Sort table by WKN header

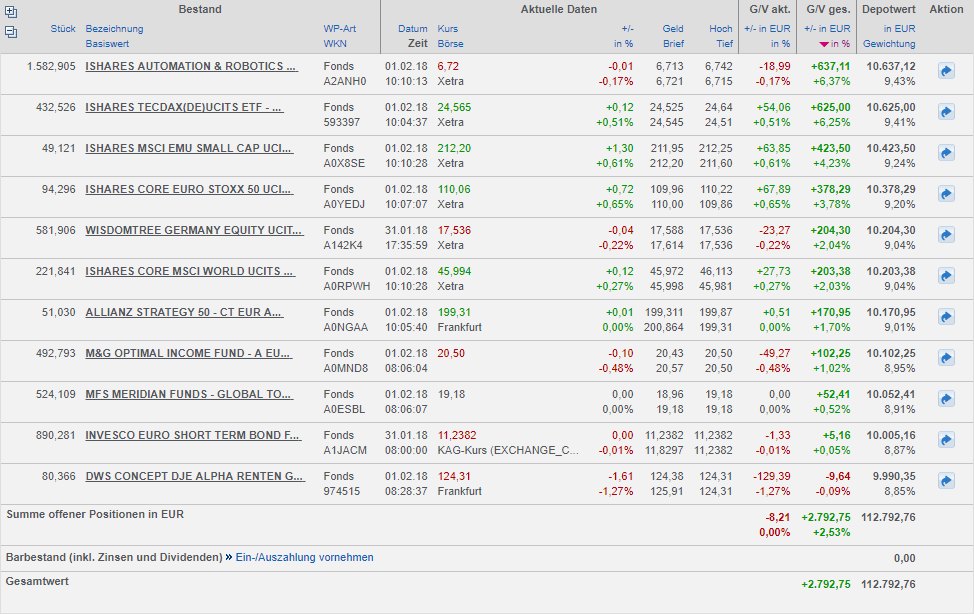tap(334, 44)
